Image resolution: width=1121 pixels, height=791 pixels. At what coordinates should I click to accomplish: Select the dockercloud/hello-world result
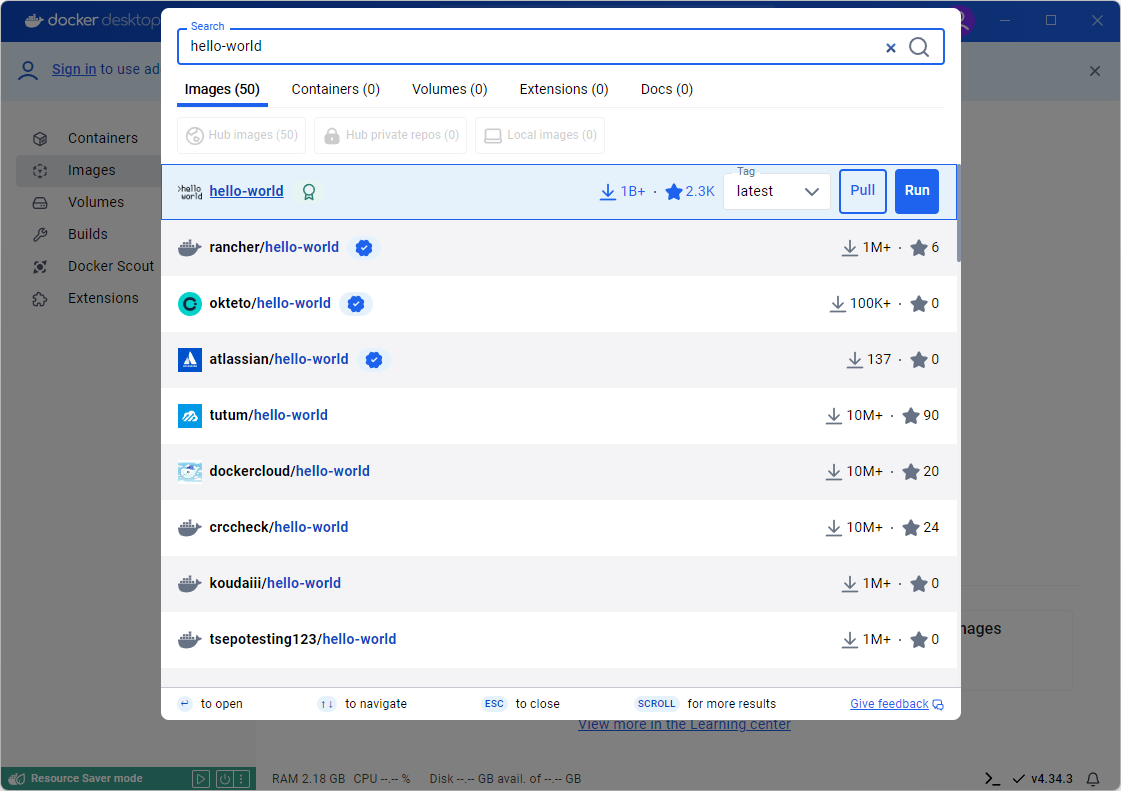coord(559,471)
